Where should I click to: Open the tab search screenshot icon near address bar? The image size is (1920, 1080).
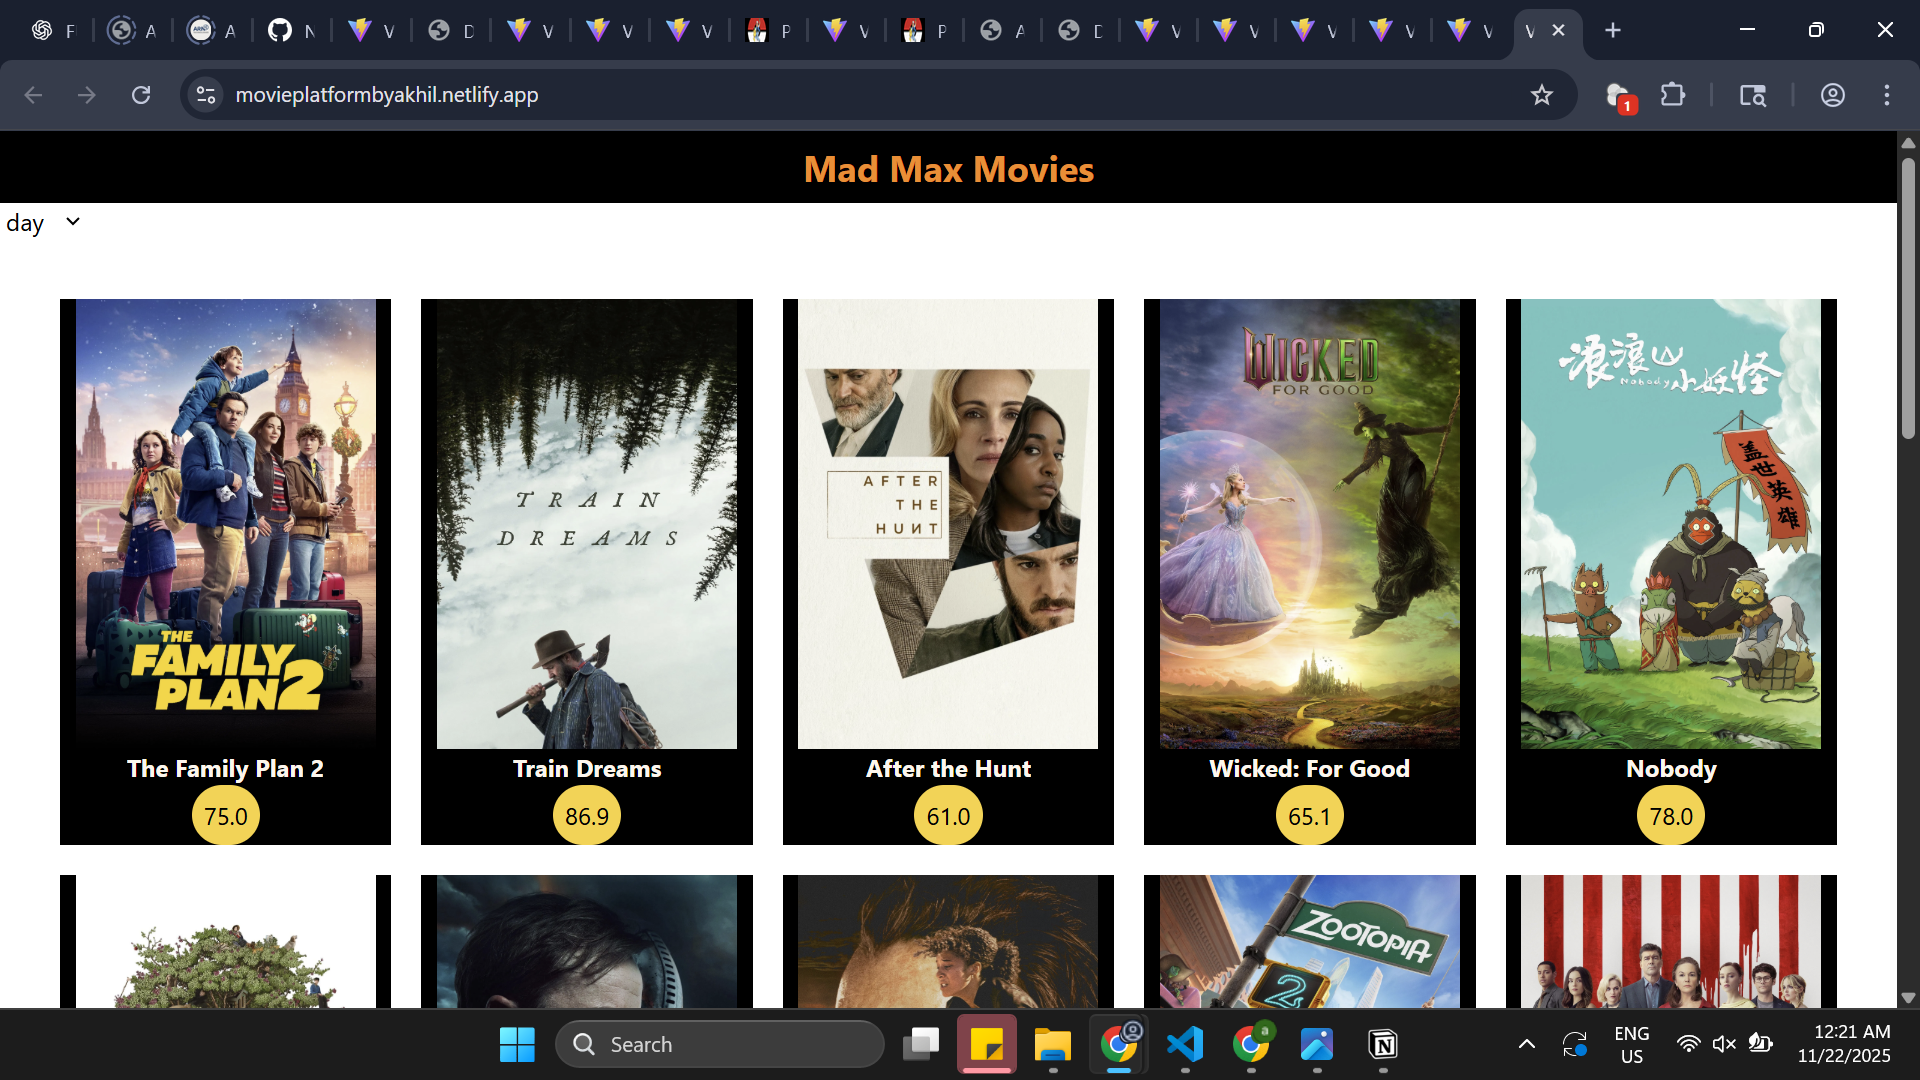point(1753,95)
